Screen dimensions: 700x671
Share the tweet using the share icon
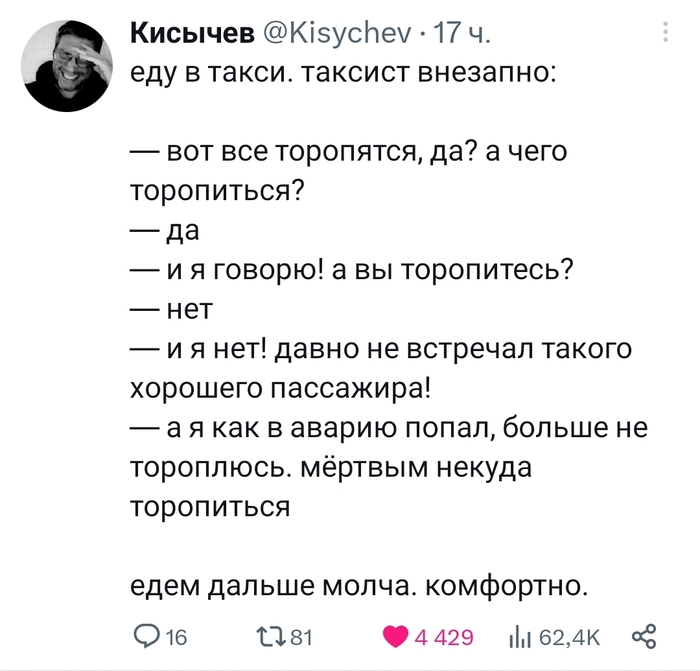pos(644,638)
